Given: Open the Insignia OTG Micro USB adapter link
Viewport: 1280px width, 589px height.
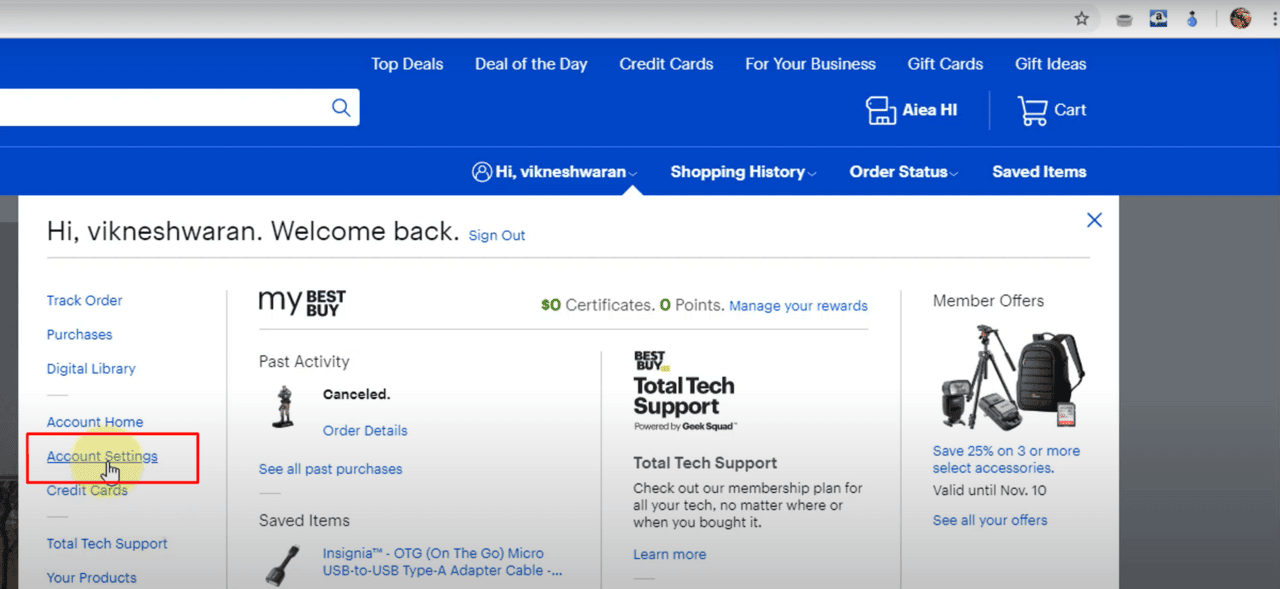Looking at the screenshot, I should (442, 562).
